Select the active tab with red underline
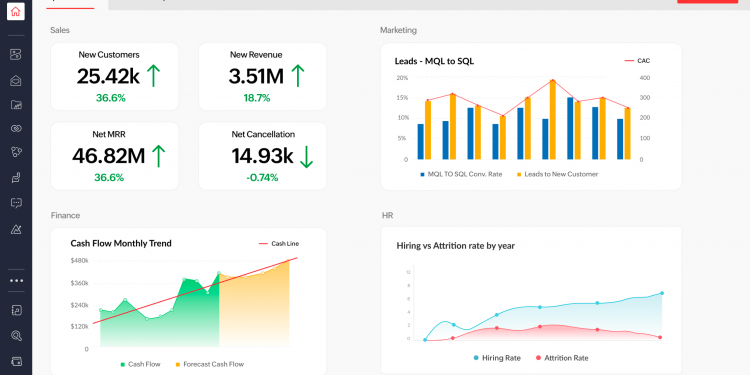This screenshot has height=375, width=750. [x=70, y=4]
